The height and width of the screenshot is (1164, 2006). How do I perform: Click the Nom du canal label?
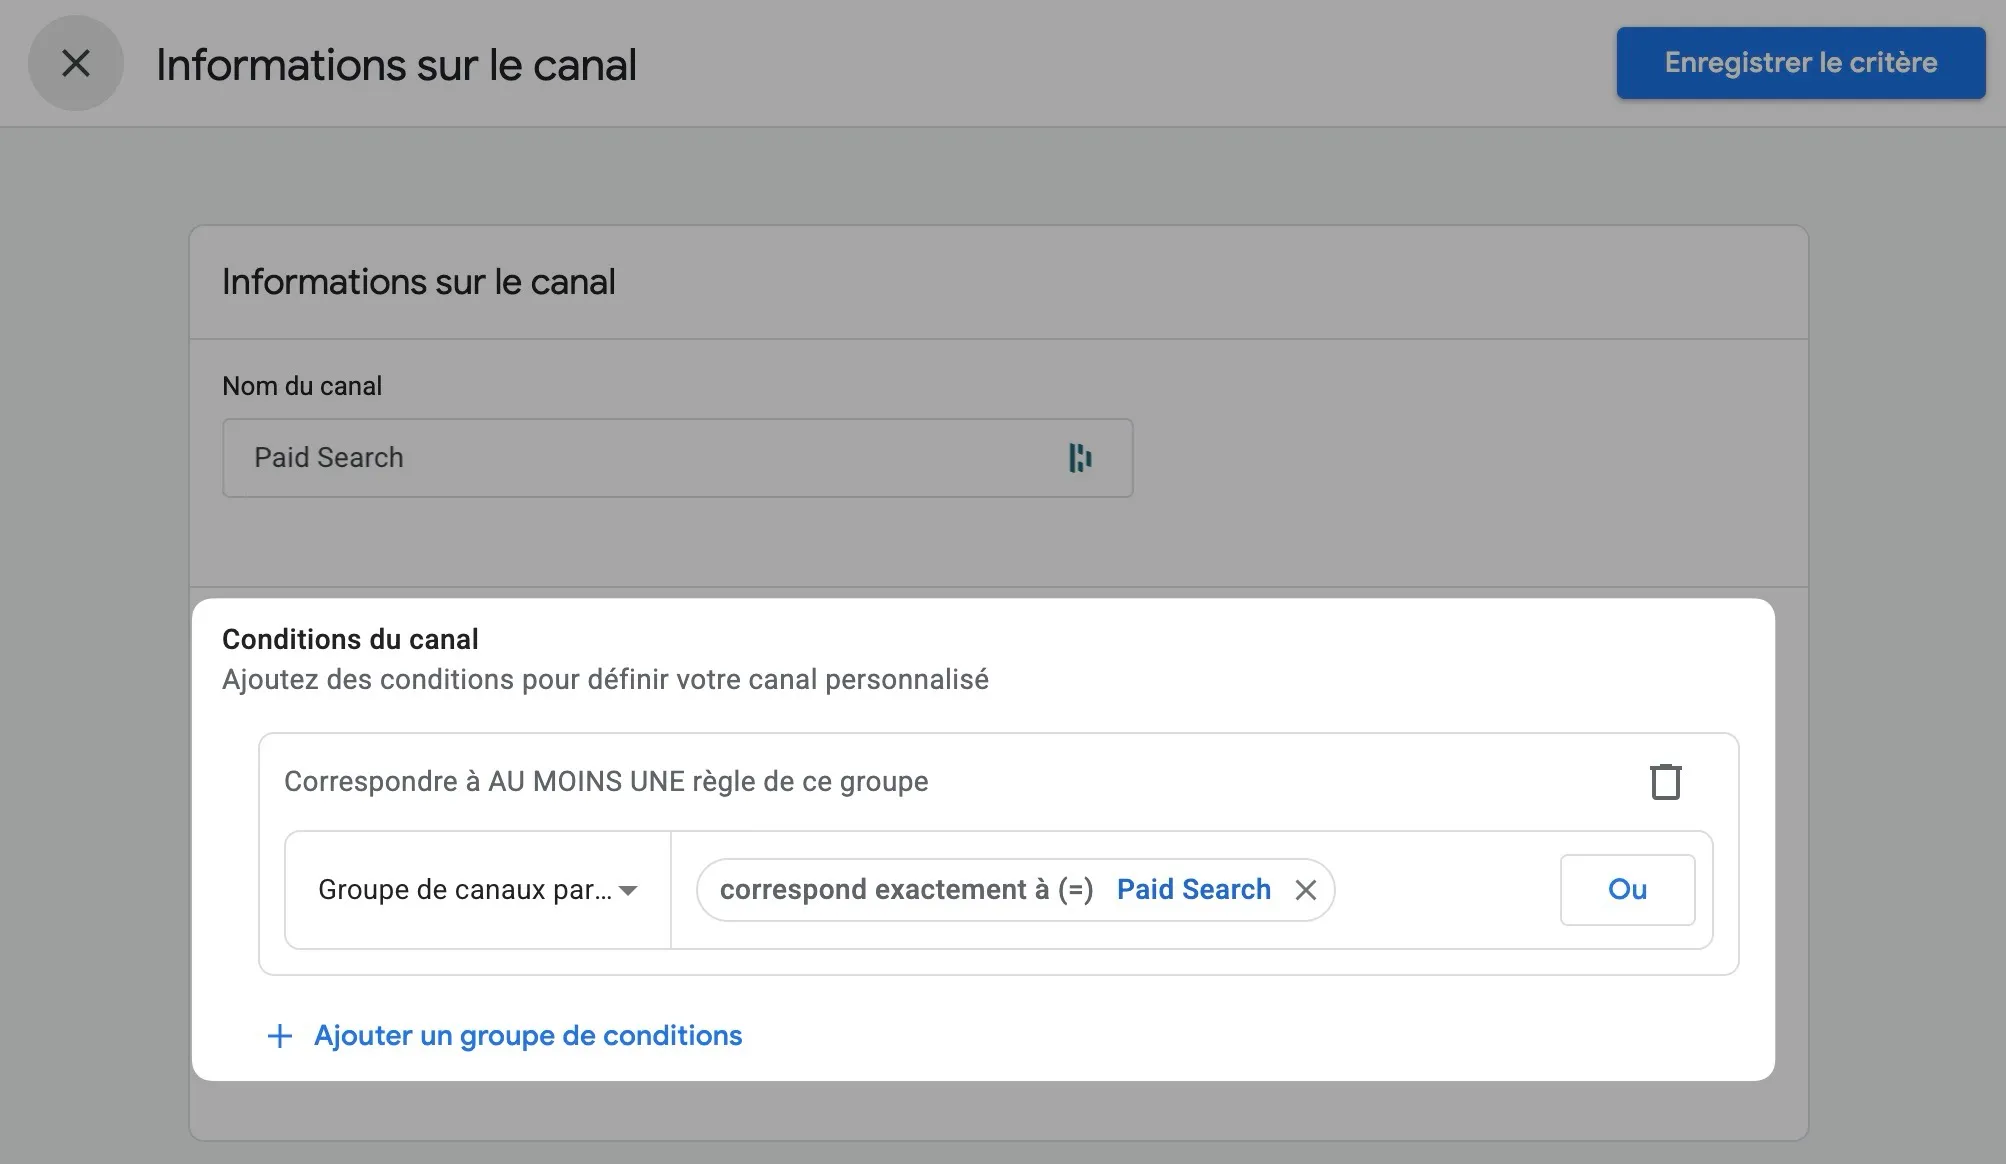click(302, 386)
